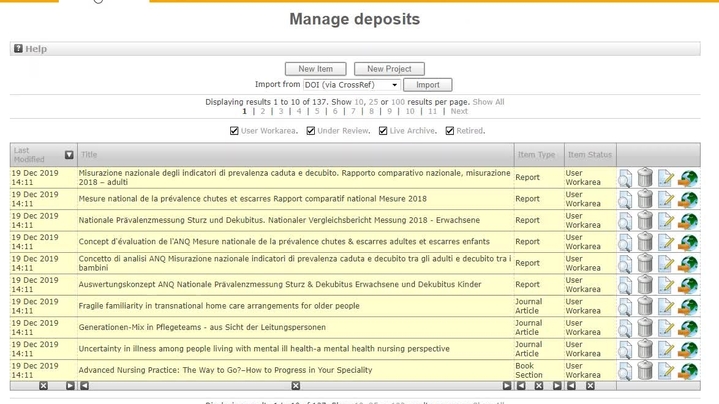719x404 pixels.
Task: Edit the Concept d'évaluation de l'ANQ item
Action: [666, 243]
